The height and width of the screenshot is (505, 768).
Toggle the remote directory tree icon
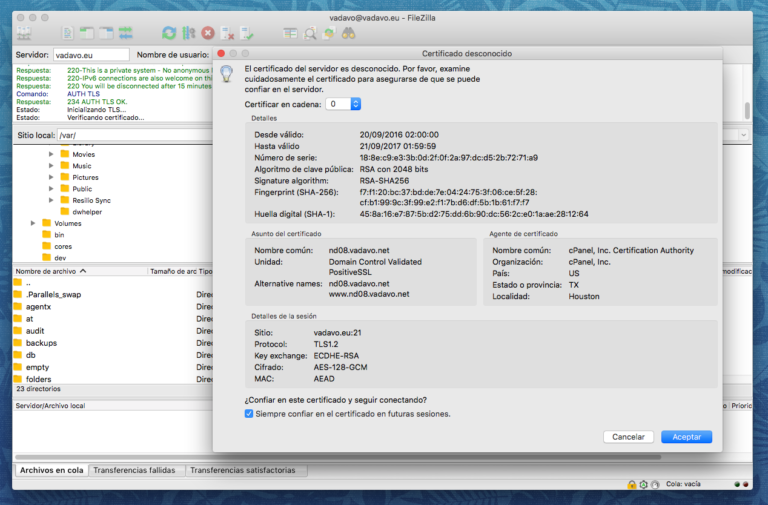(x=106, y=33)
